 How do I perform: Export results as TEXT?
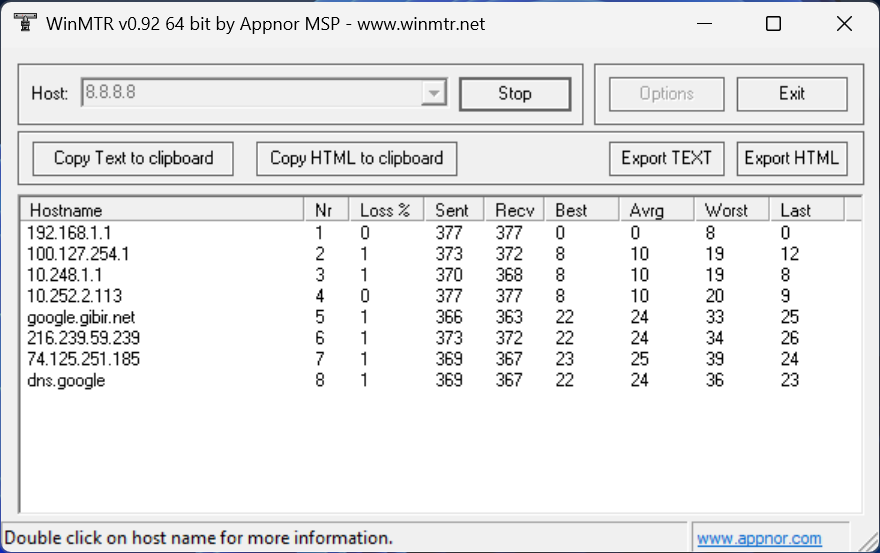(x=666, y=158)
